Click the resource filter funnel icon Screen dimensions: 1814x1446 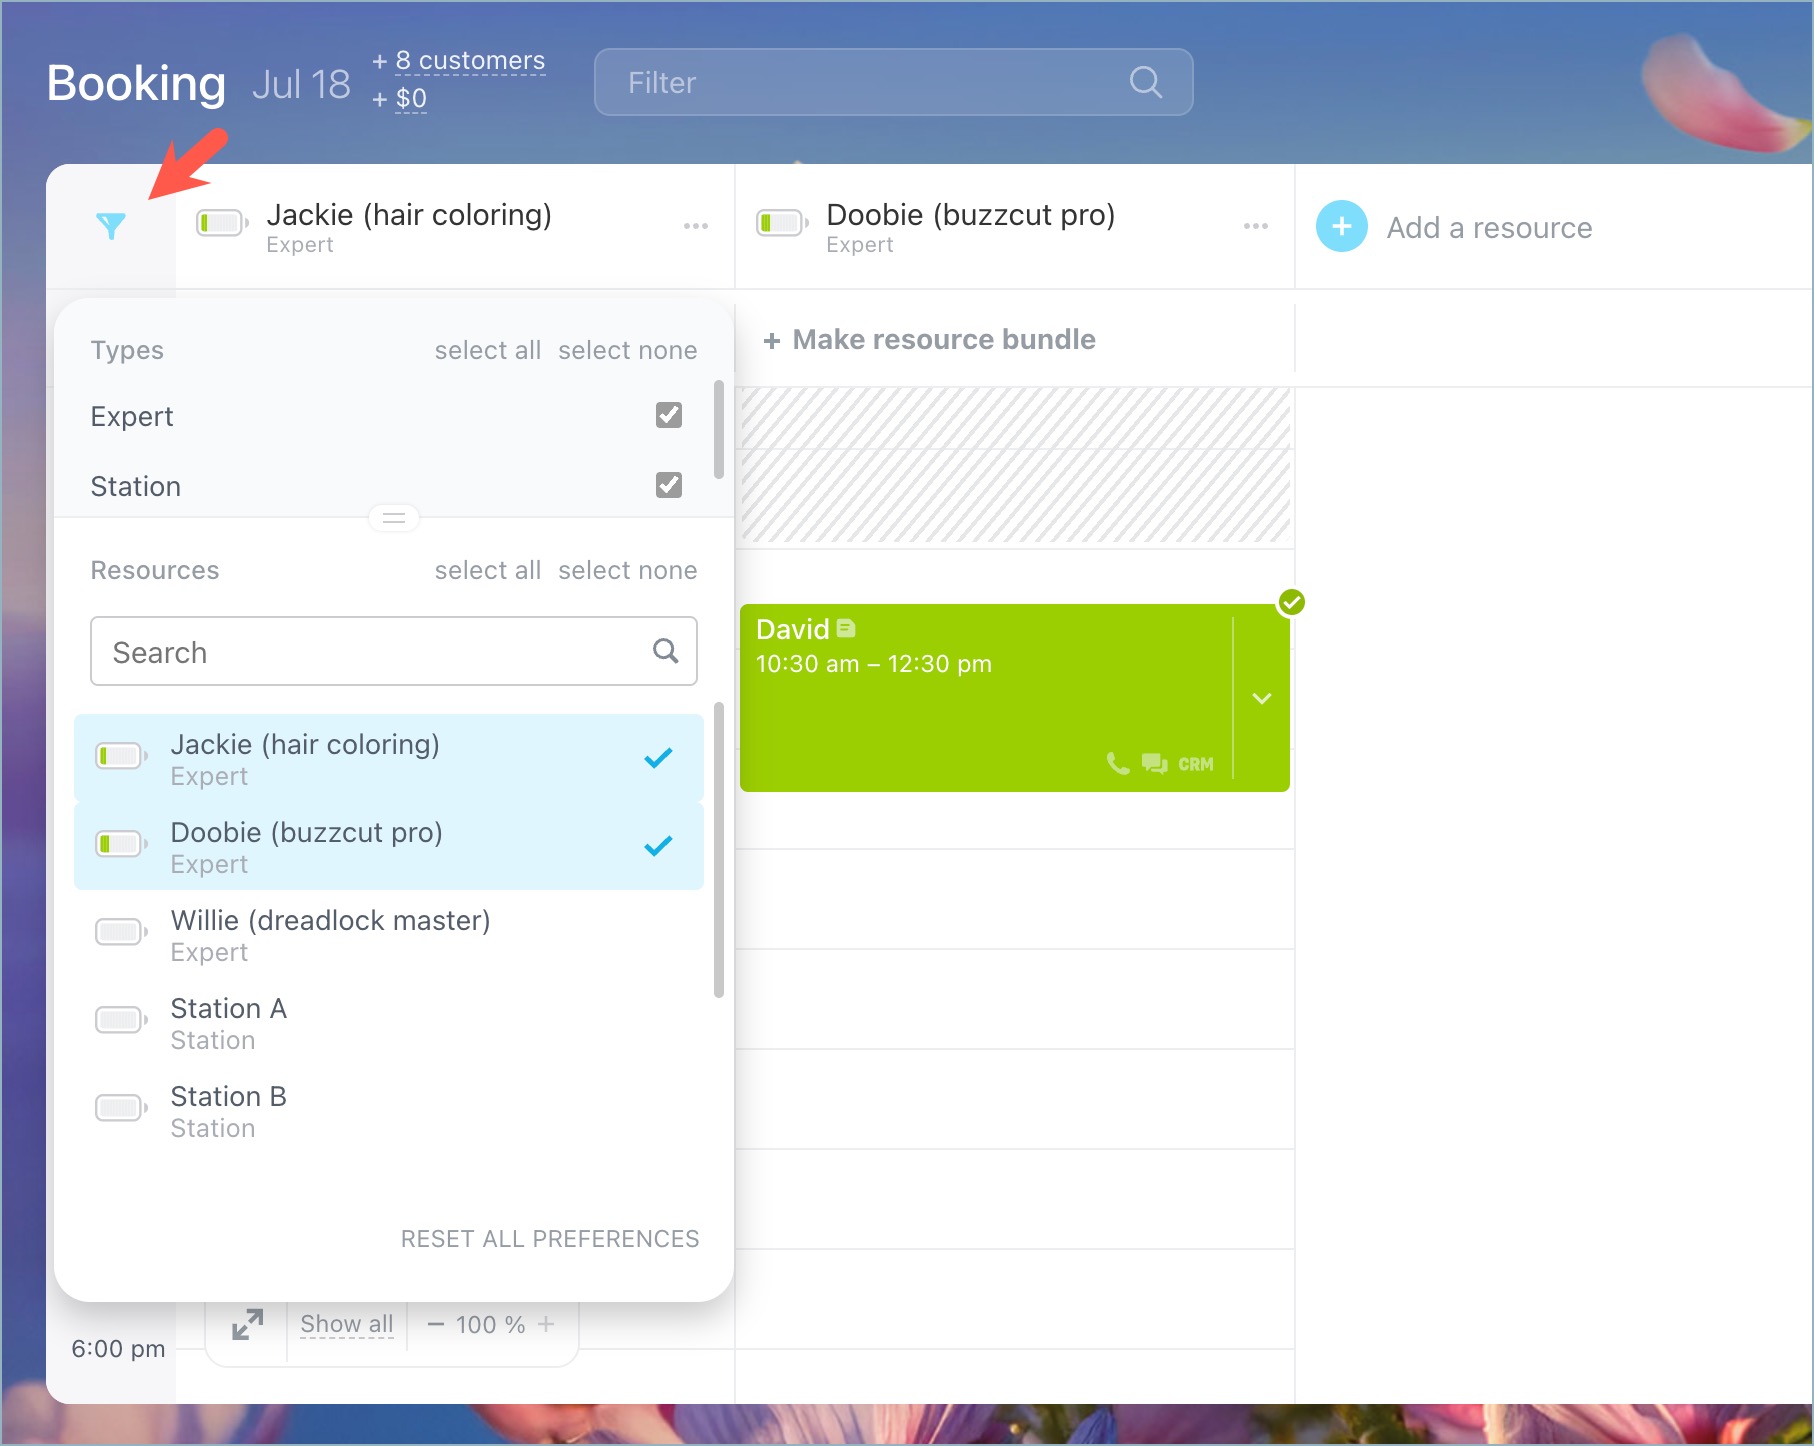(111, 226)
